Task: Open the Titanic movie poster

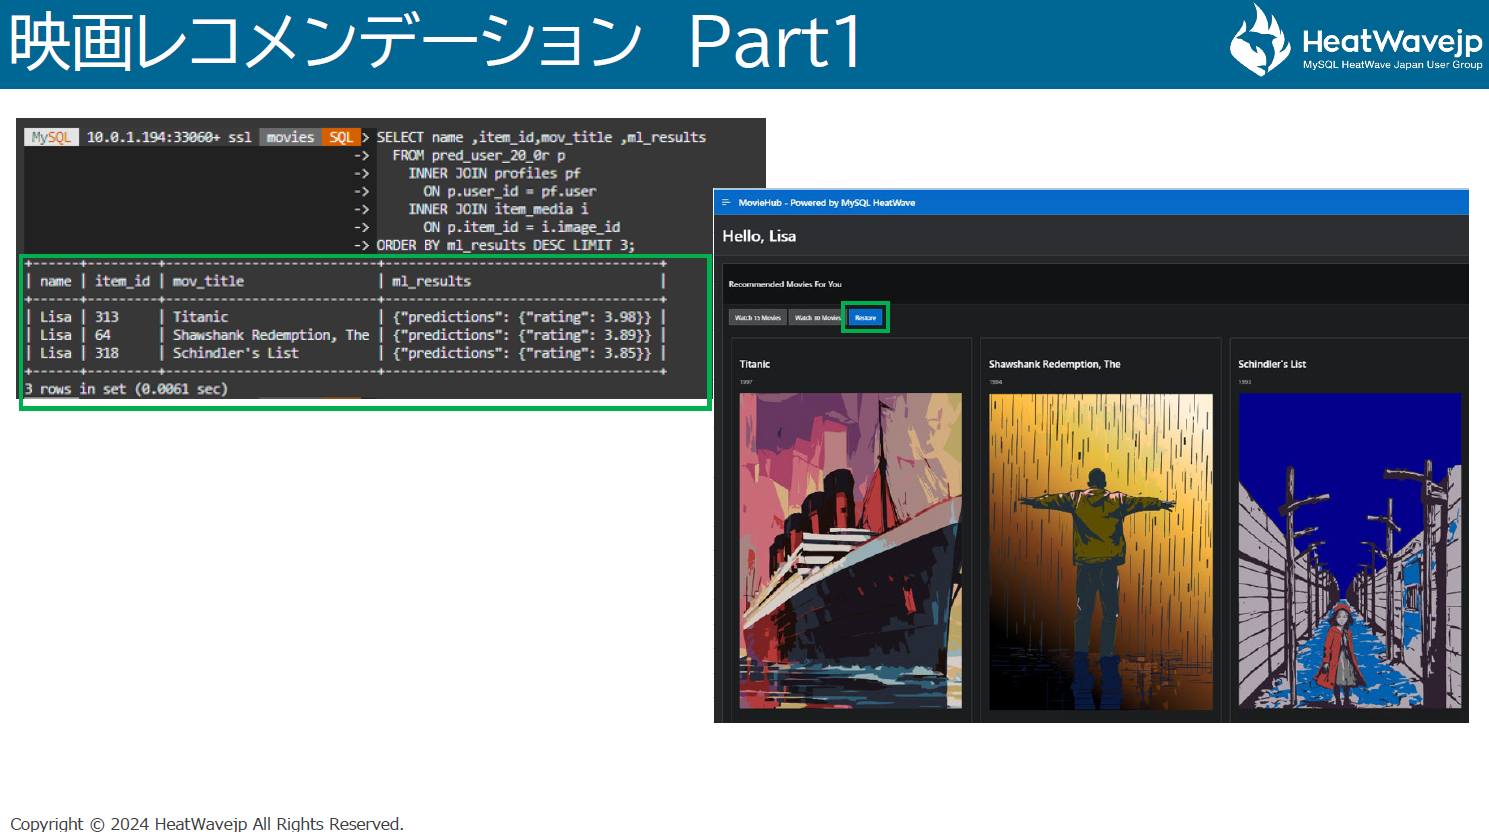Action: [851, 551]
